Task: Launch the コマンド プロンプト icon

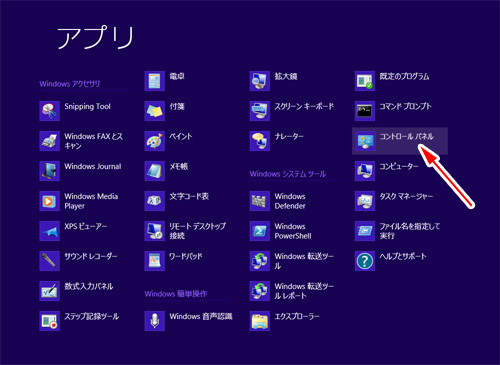Action: (x=365, y=111)
